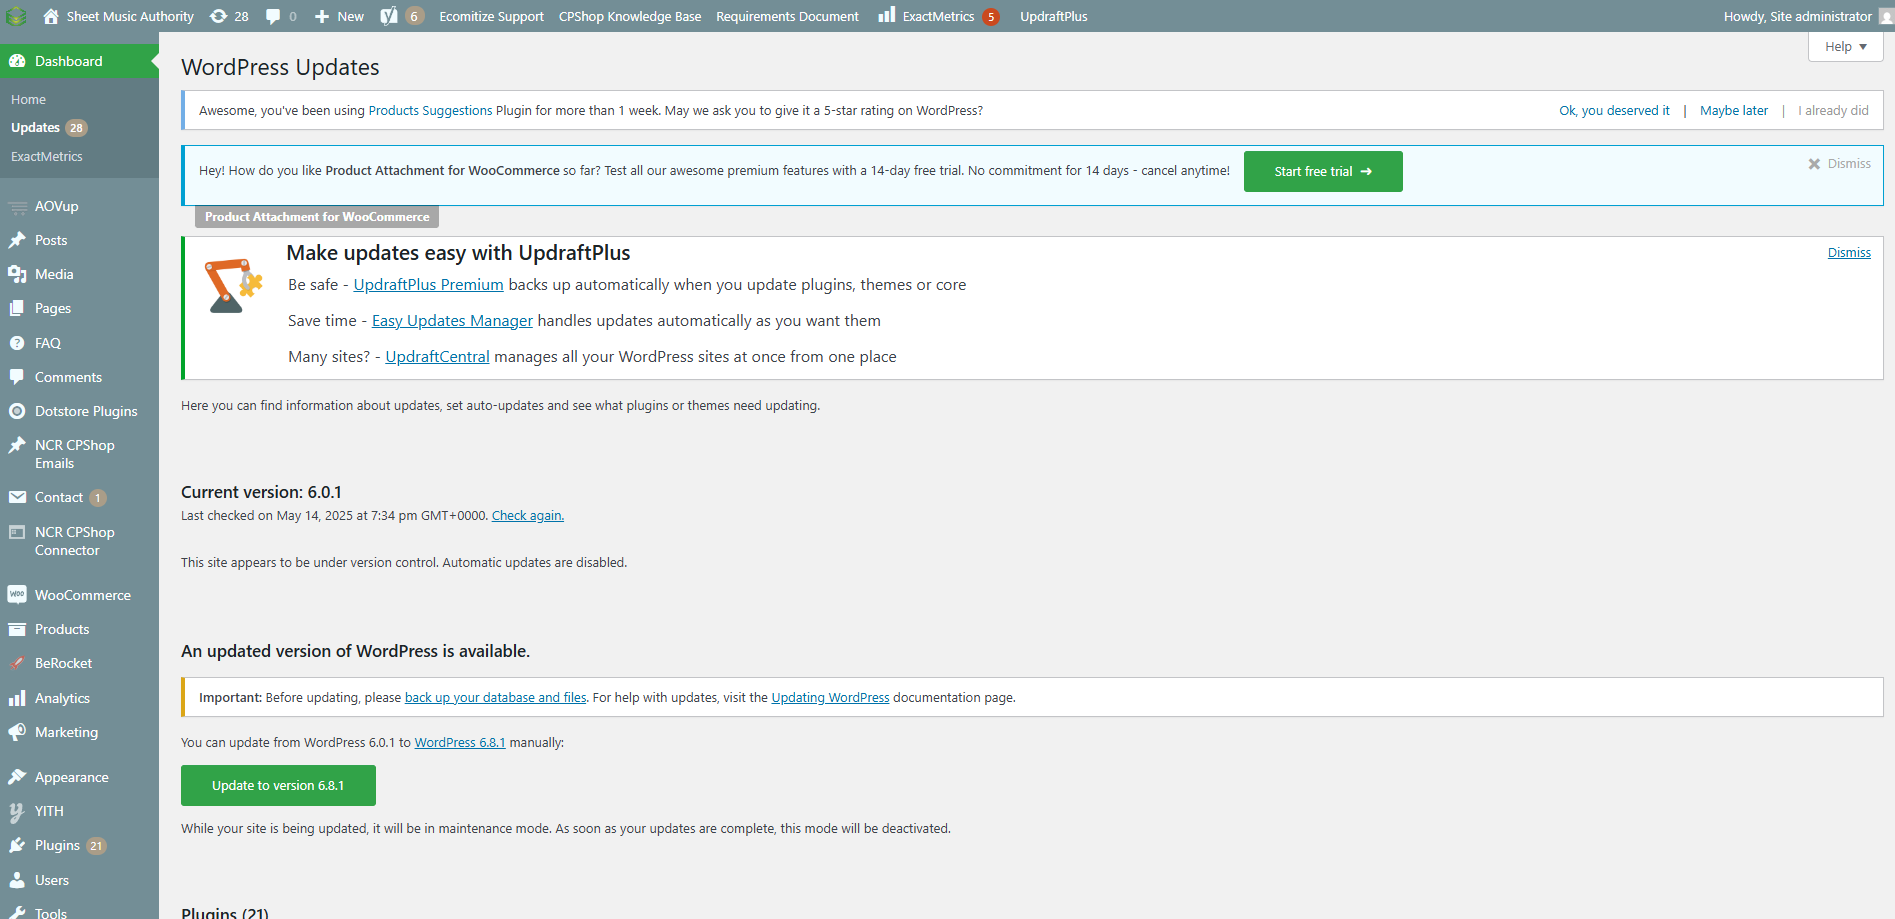Click the ExactMetrics bar chart icon
The image size is (1895, 919).
(x=886, y=15)
